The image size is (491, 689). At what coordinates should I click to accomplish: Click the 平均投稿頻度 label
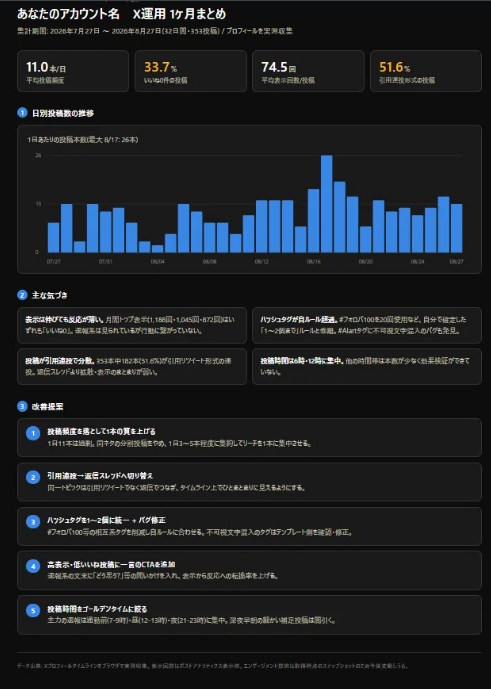click(x=45, y=80)
